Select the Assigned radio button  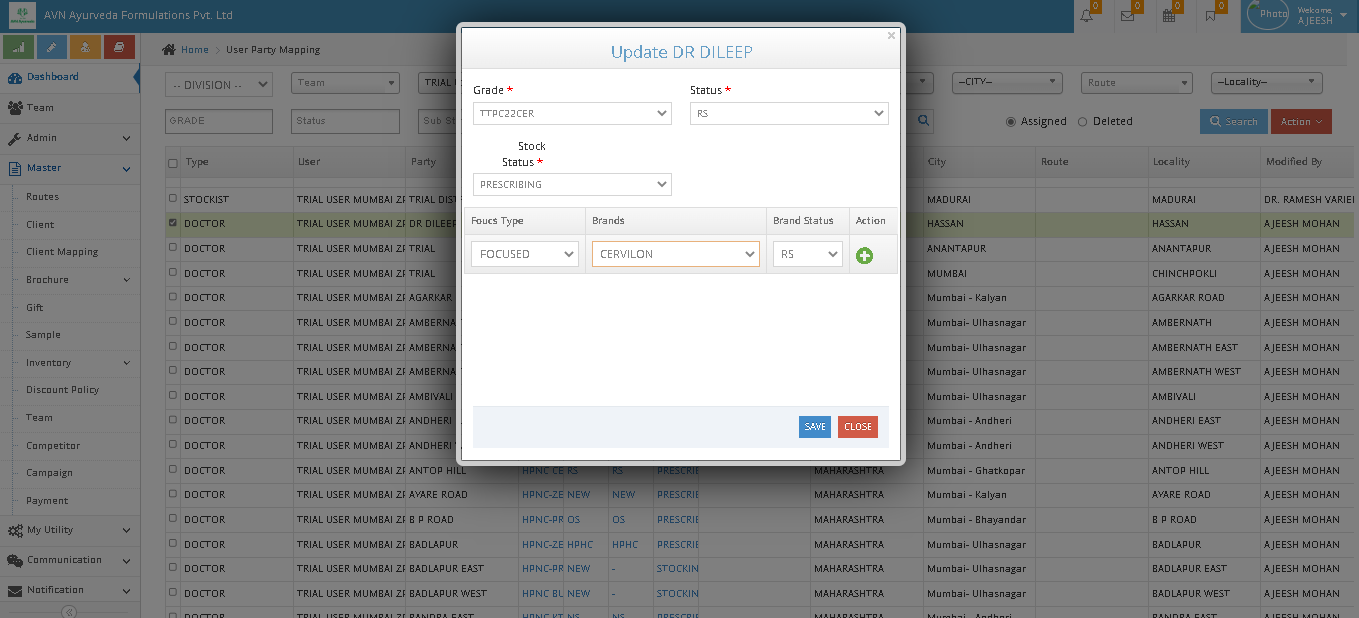[1011, 122]
